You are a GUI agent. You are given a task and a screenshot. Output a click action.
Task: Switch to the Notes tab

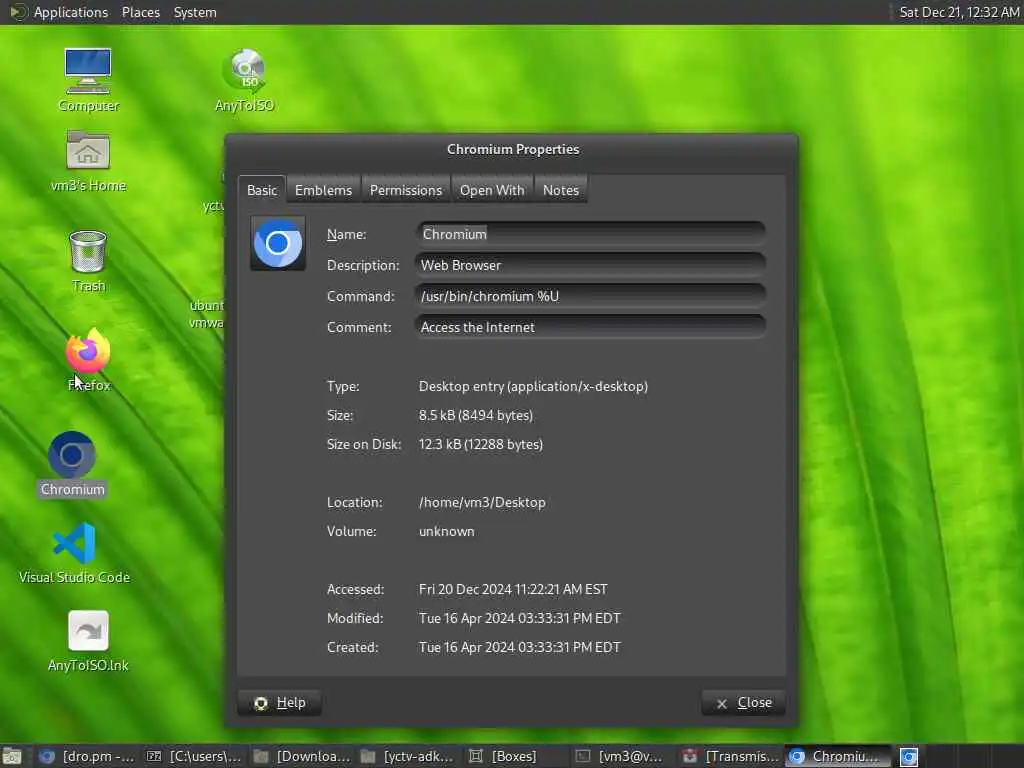point(561,190)
